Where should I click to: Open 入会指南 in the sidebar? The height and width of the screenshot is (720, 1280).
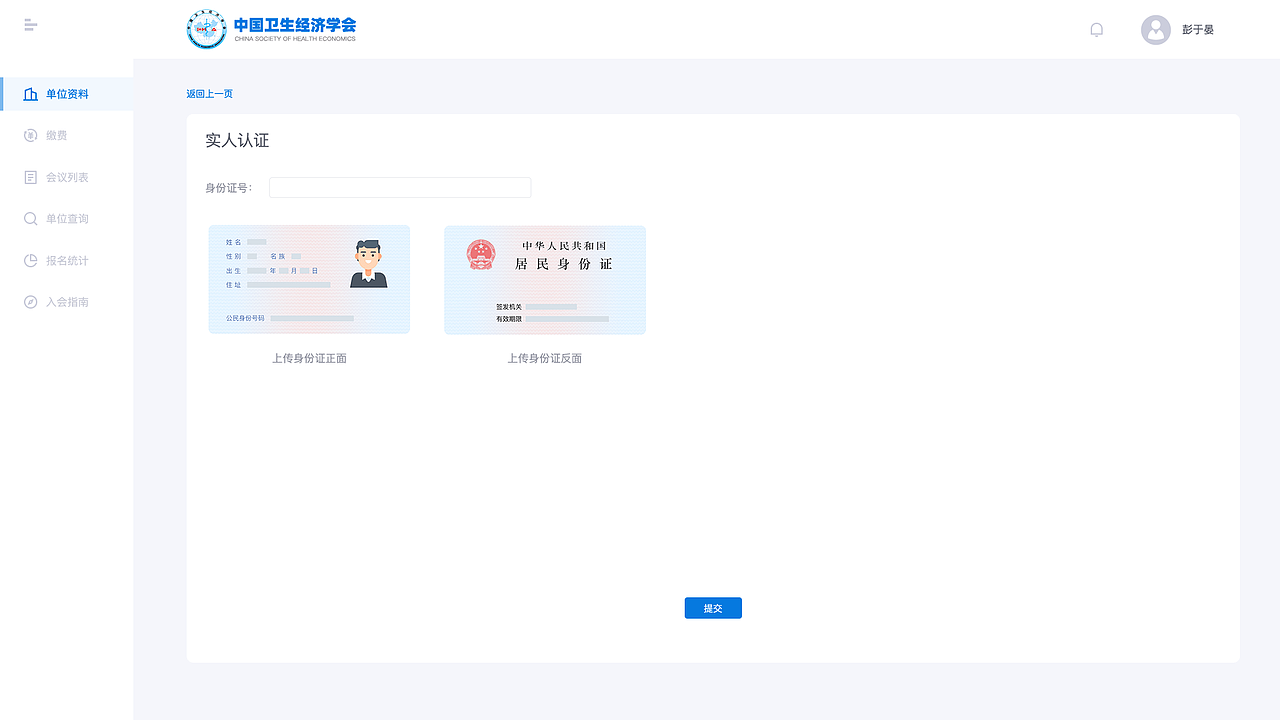pyautogui.click(x=67, y=302)
